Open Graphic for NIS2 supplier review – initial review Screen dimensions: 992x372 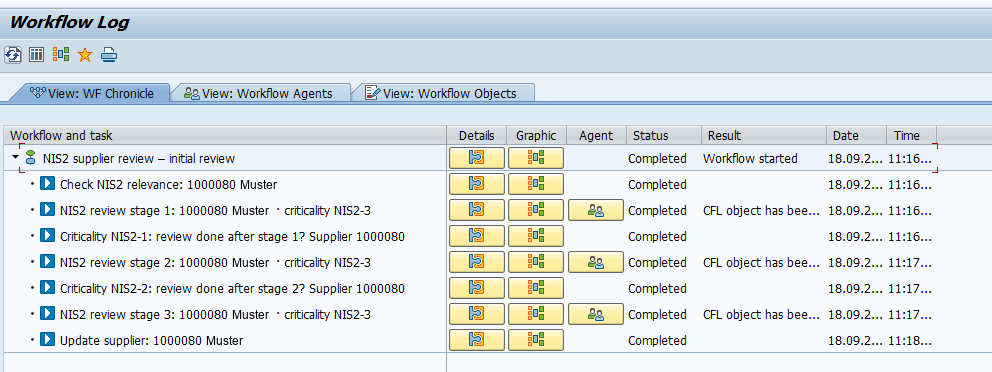(x=536, y=158)
